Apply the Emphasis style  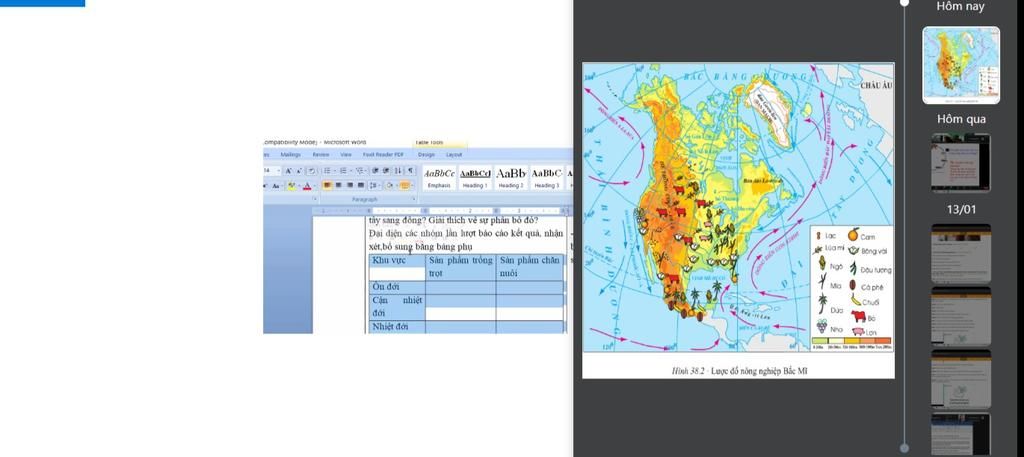(439, 178)
